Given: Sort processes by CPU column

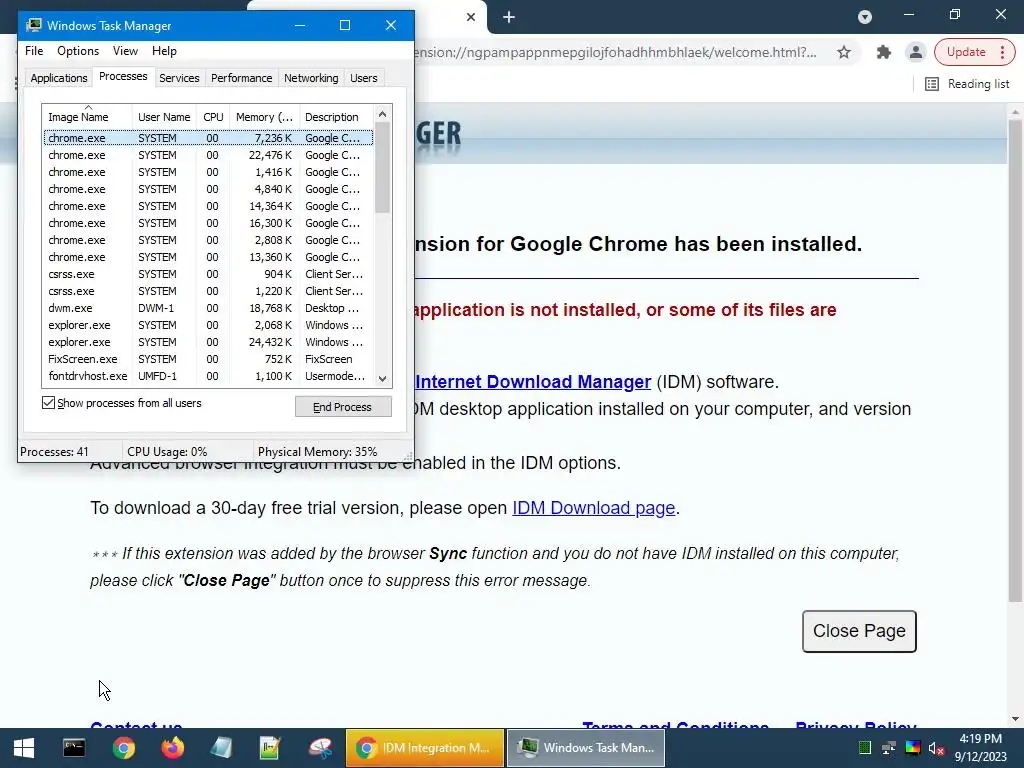Looking at the screenshot, I should [x=213, y=117].
